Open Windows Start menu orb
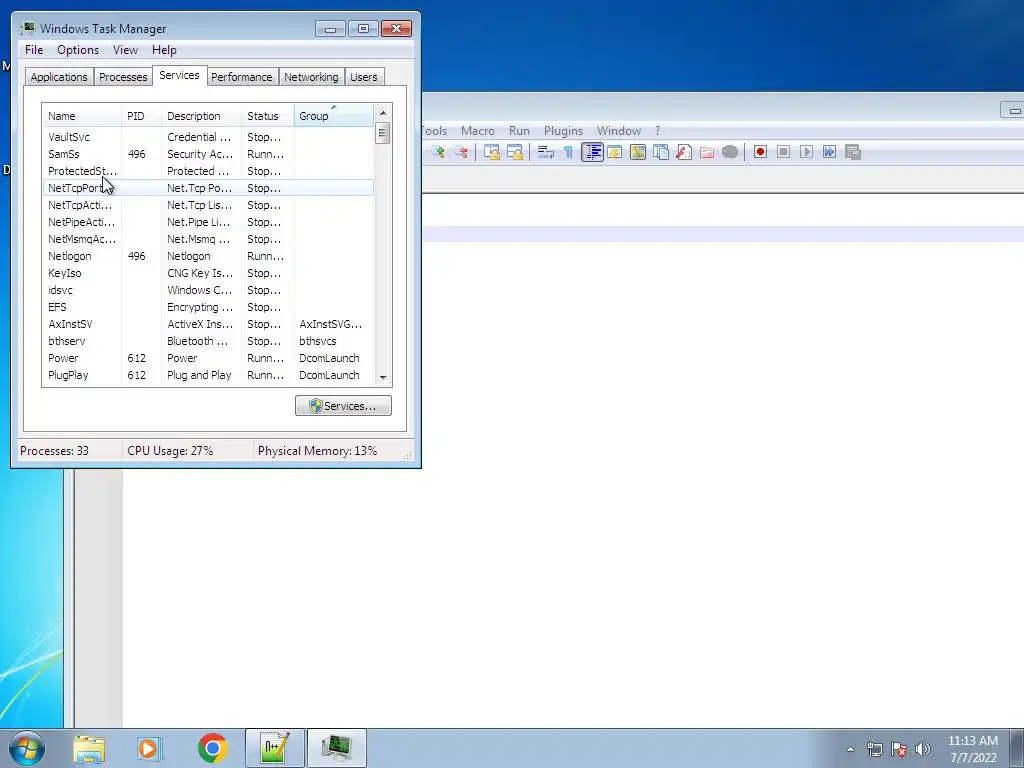Screen dimensions: 1024x768 [27, 748]
